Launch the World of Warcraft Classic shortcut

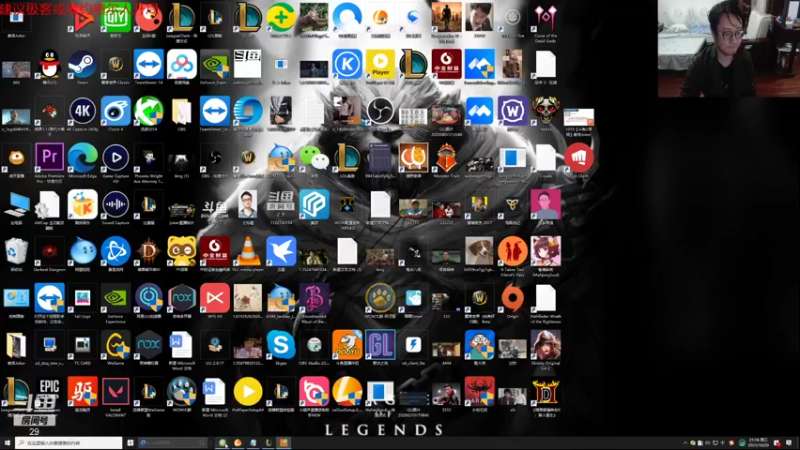(116, 64)
